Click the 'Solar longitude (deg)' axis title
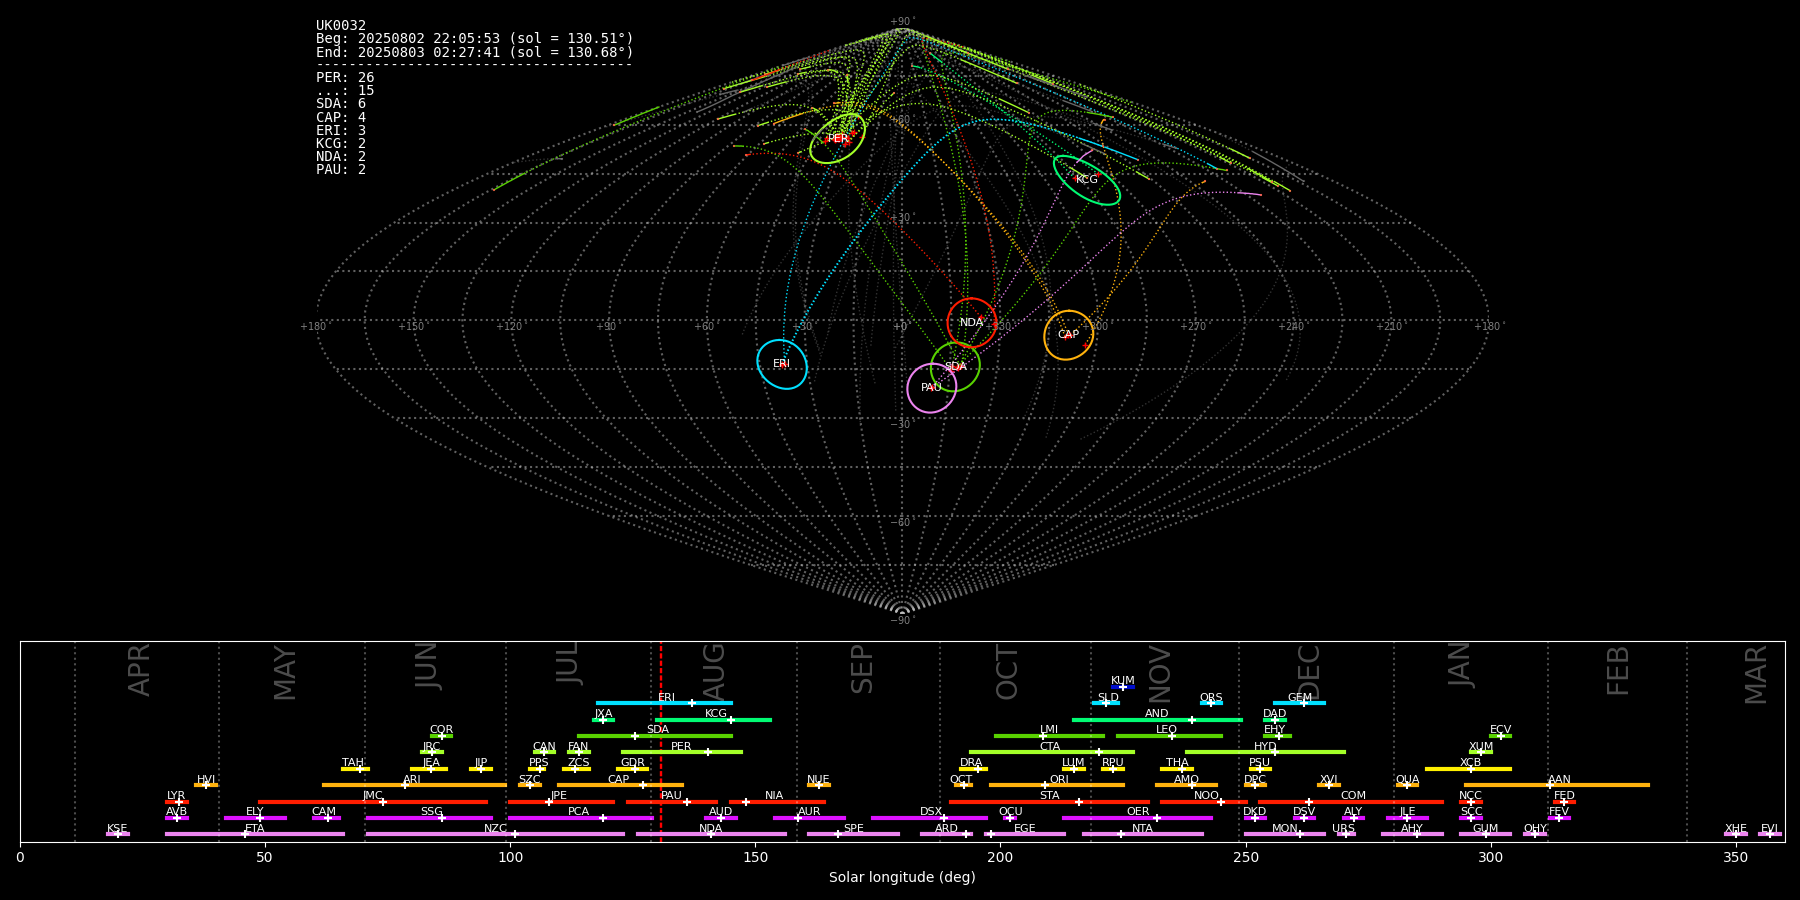1800x900 pixels. 902,877
